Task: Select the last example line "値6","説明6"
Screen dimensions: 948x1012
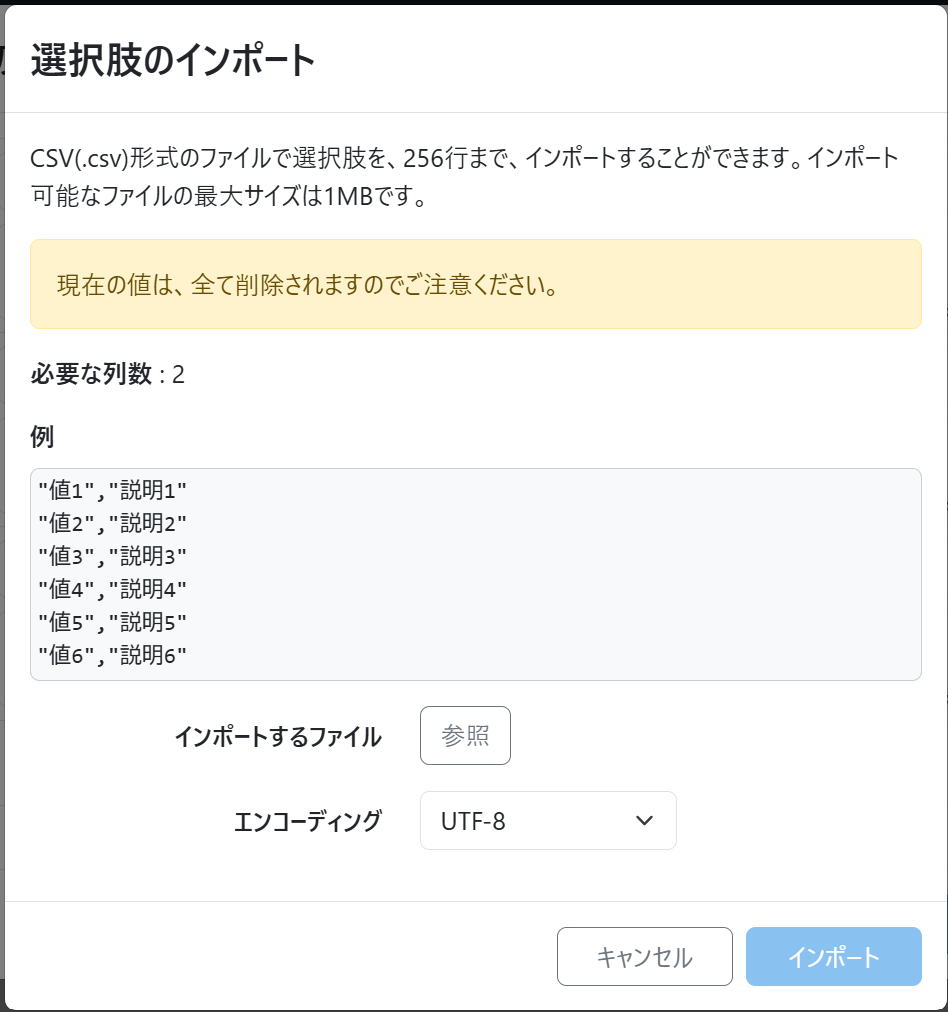Action: pos(113,655)
